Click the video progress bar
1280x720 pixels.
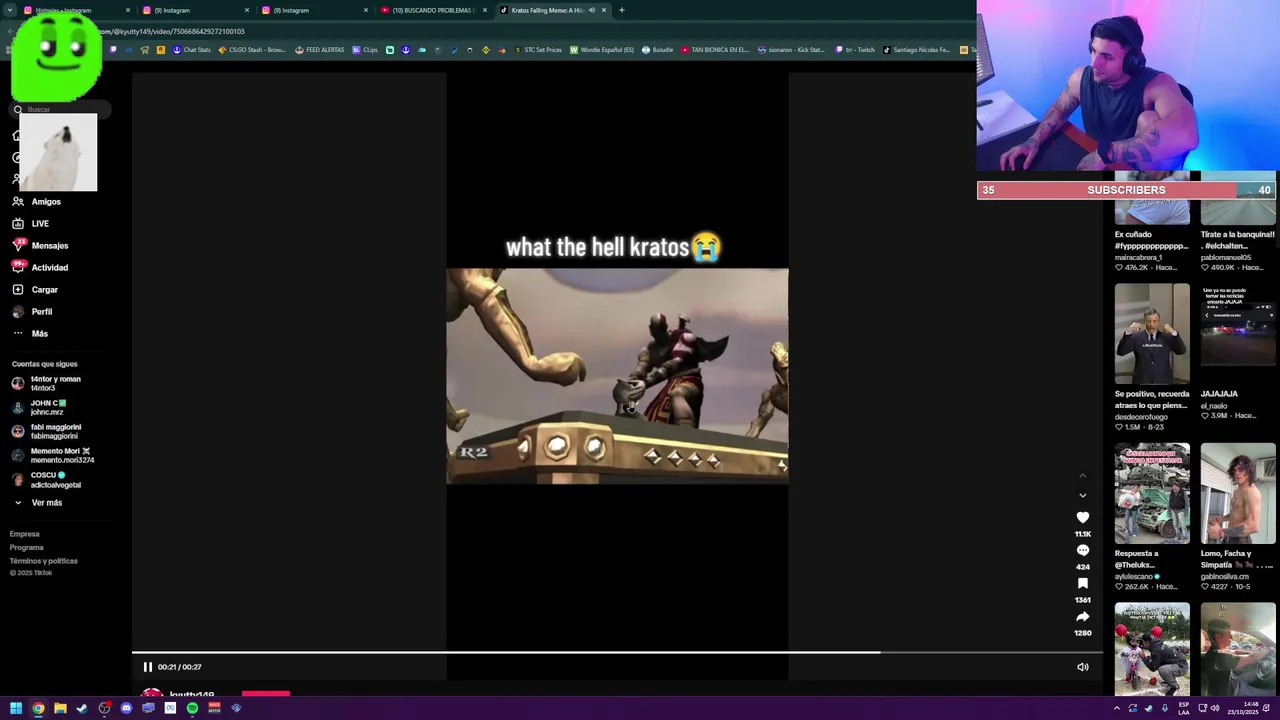(617, 652)
